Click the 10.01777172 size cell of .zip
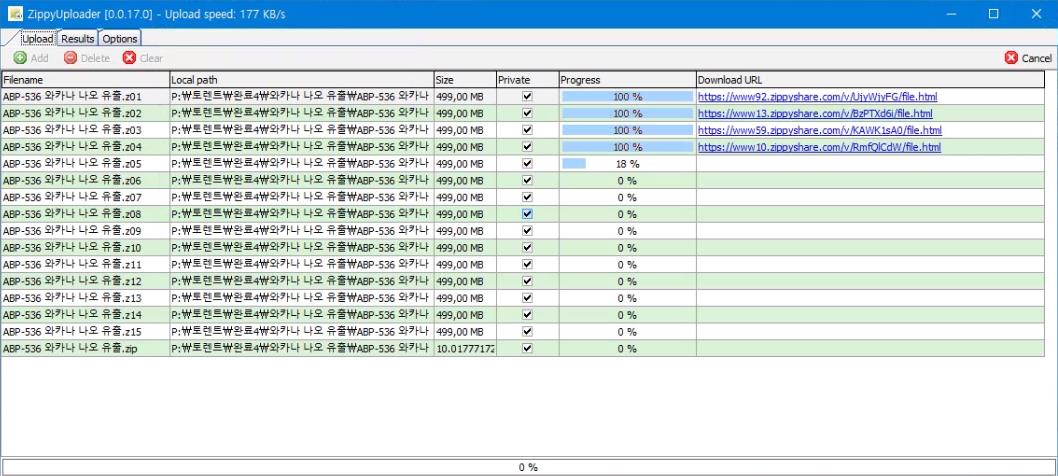 pyautogui.click(x=465, y=348)
